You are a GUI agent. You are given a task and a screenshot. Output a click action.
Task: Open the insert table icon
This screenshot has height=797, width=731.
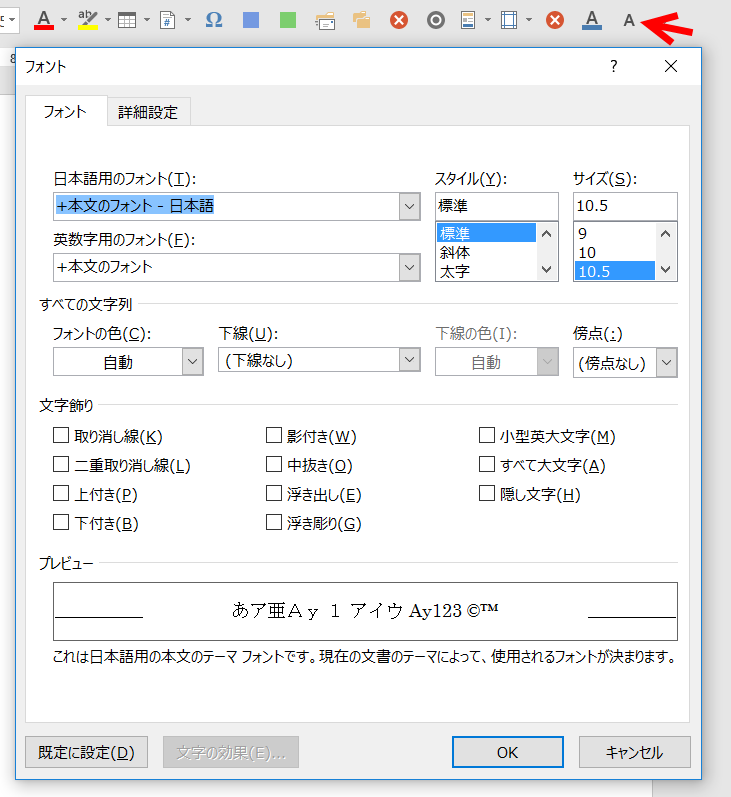click(127, 19)
